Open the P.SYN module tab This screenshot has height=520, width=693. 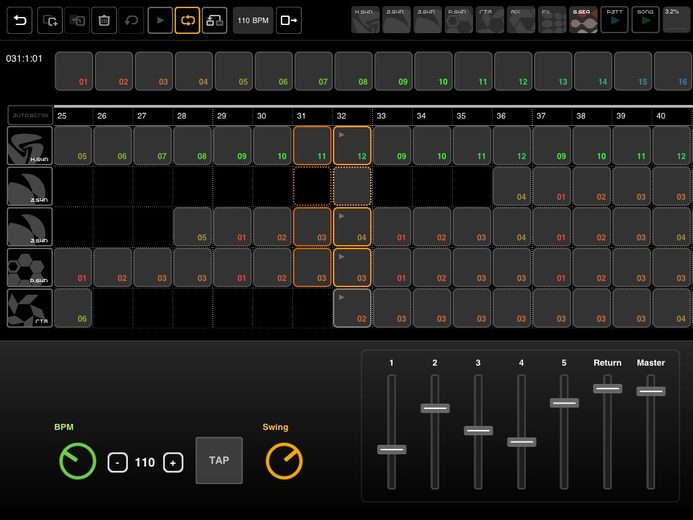point(458,20)
